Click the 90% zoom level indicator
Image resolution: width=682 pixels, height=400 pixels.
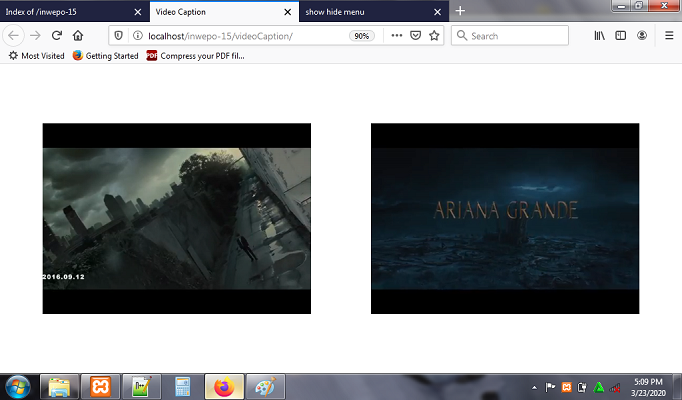click(x=361, y=35)
